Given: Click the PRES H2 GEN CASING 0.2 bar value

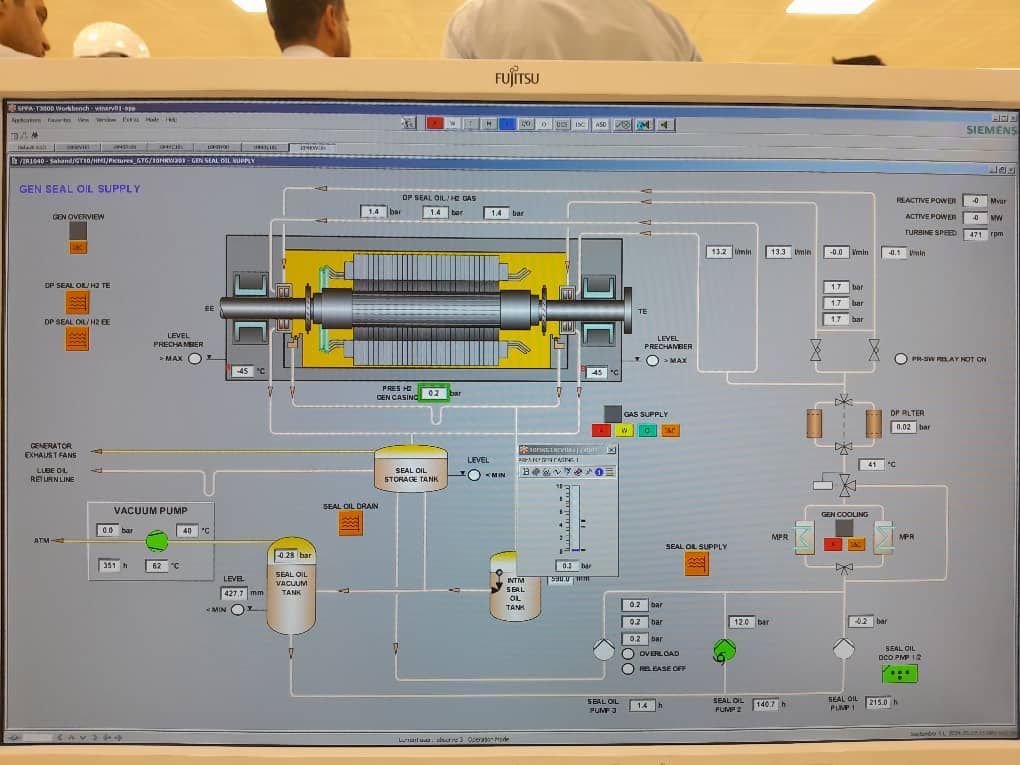Looking at the screenshot, I should tap(434, 393).
